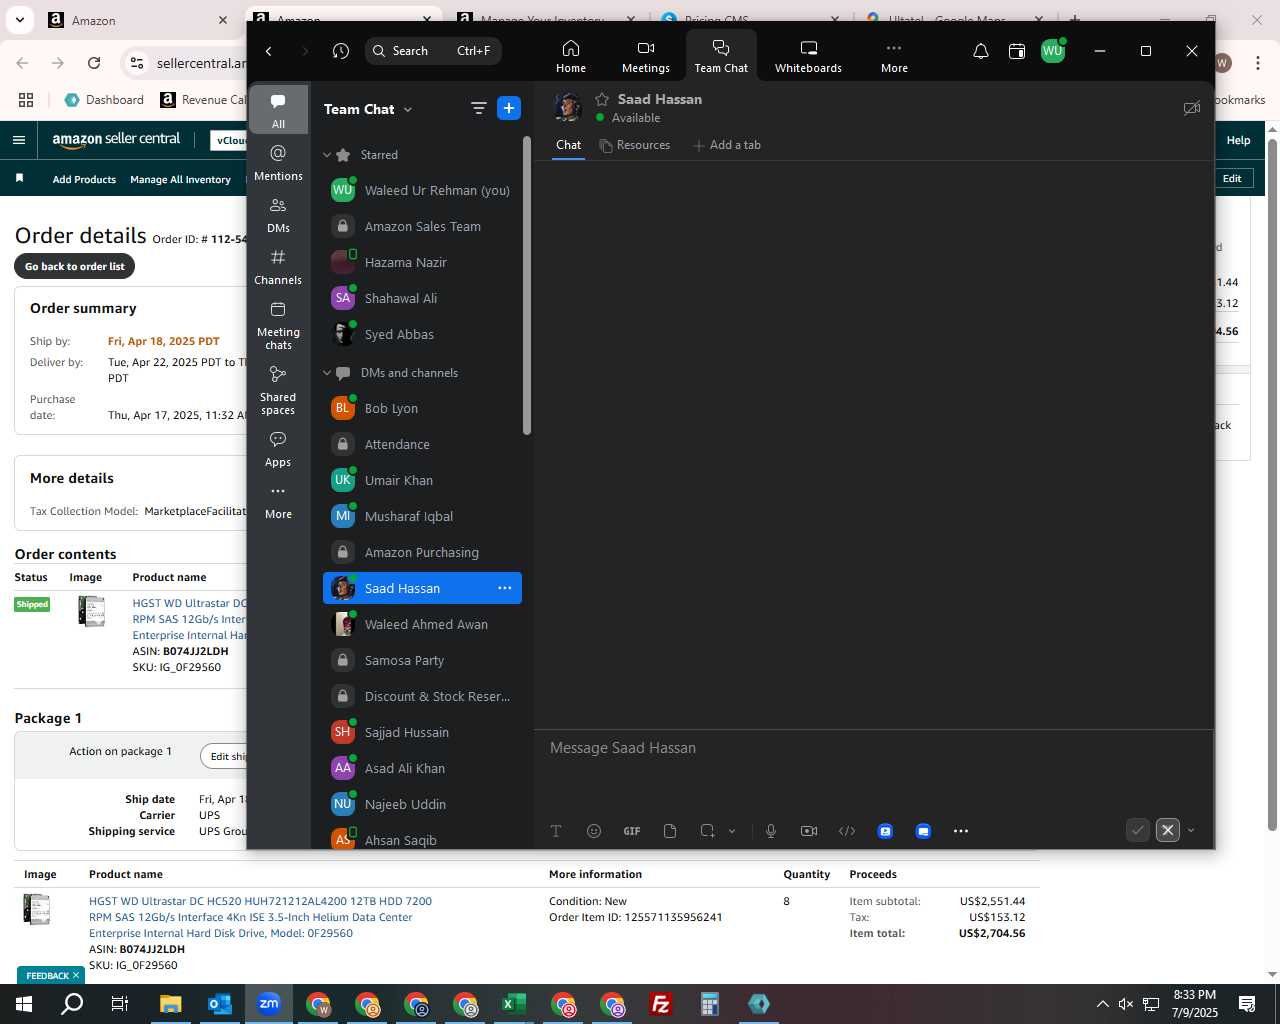Click Manage All Inventory in Seller Central
1280x1024 pixels.
181,179
